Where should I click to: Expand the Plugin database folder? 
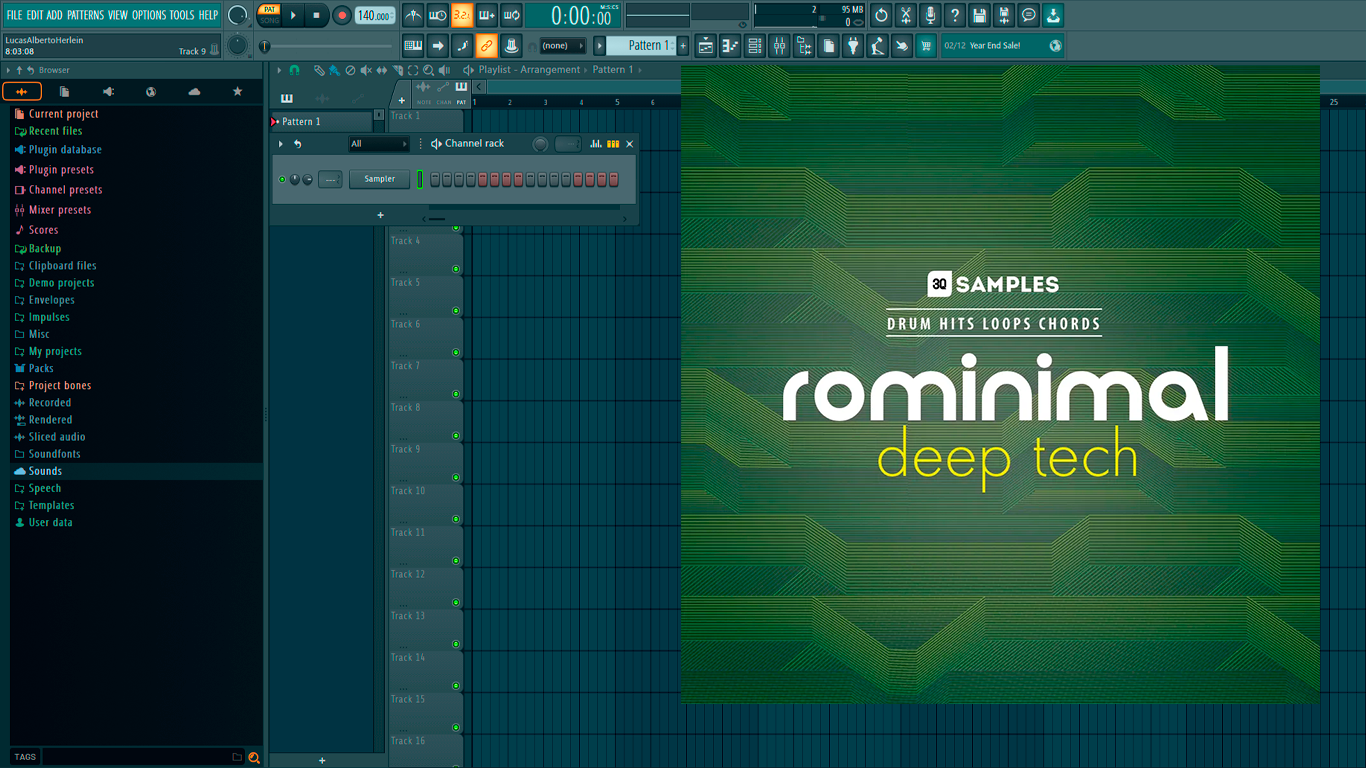point(65,150)
